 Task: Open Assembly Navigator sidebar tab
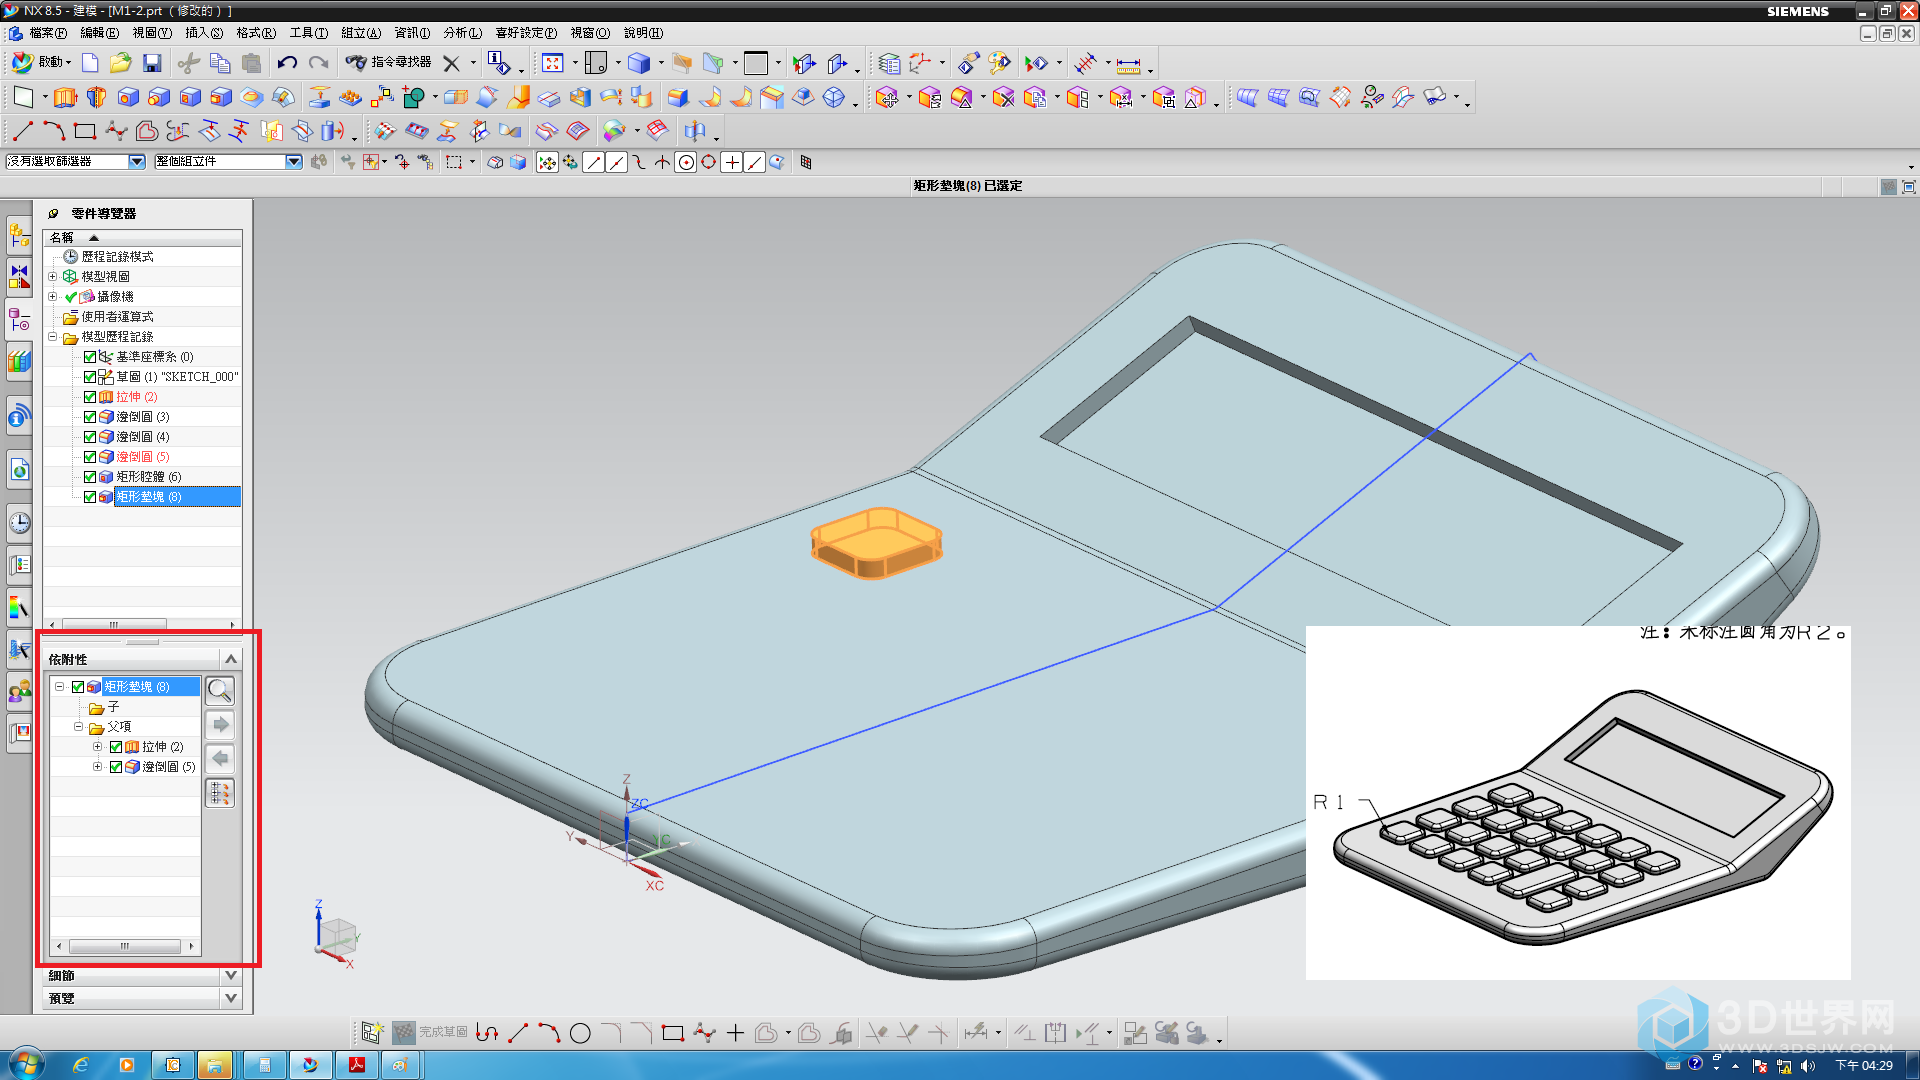click(19, 235)
